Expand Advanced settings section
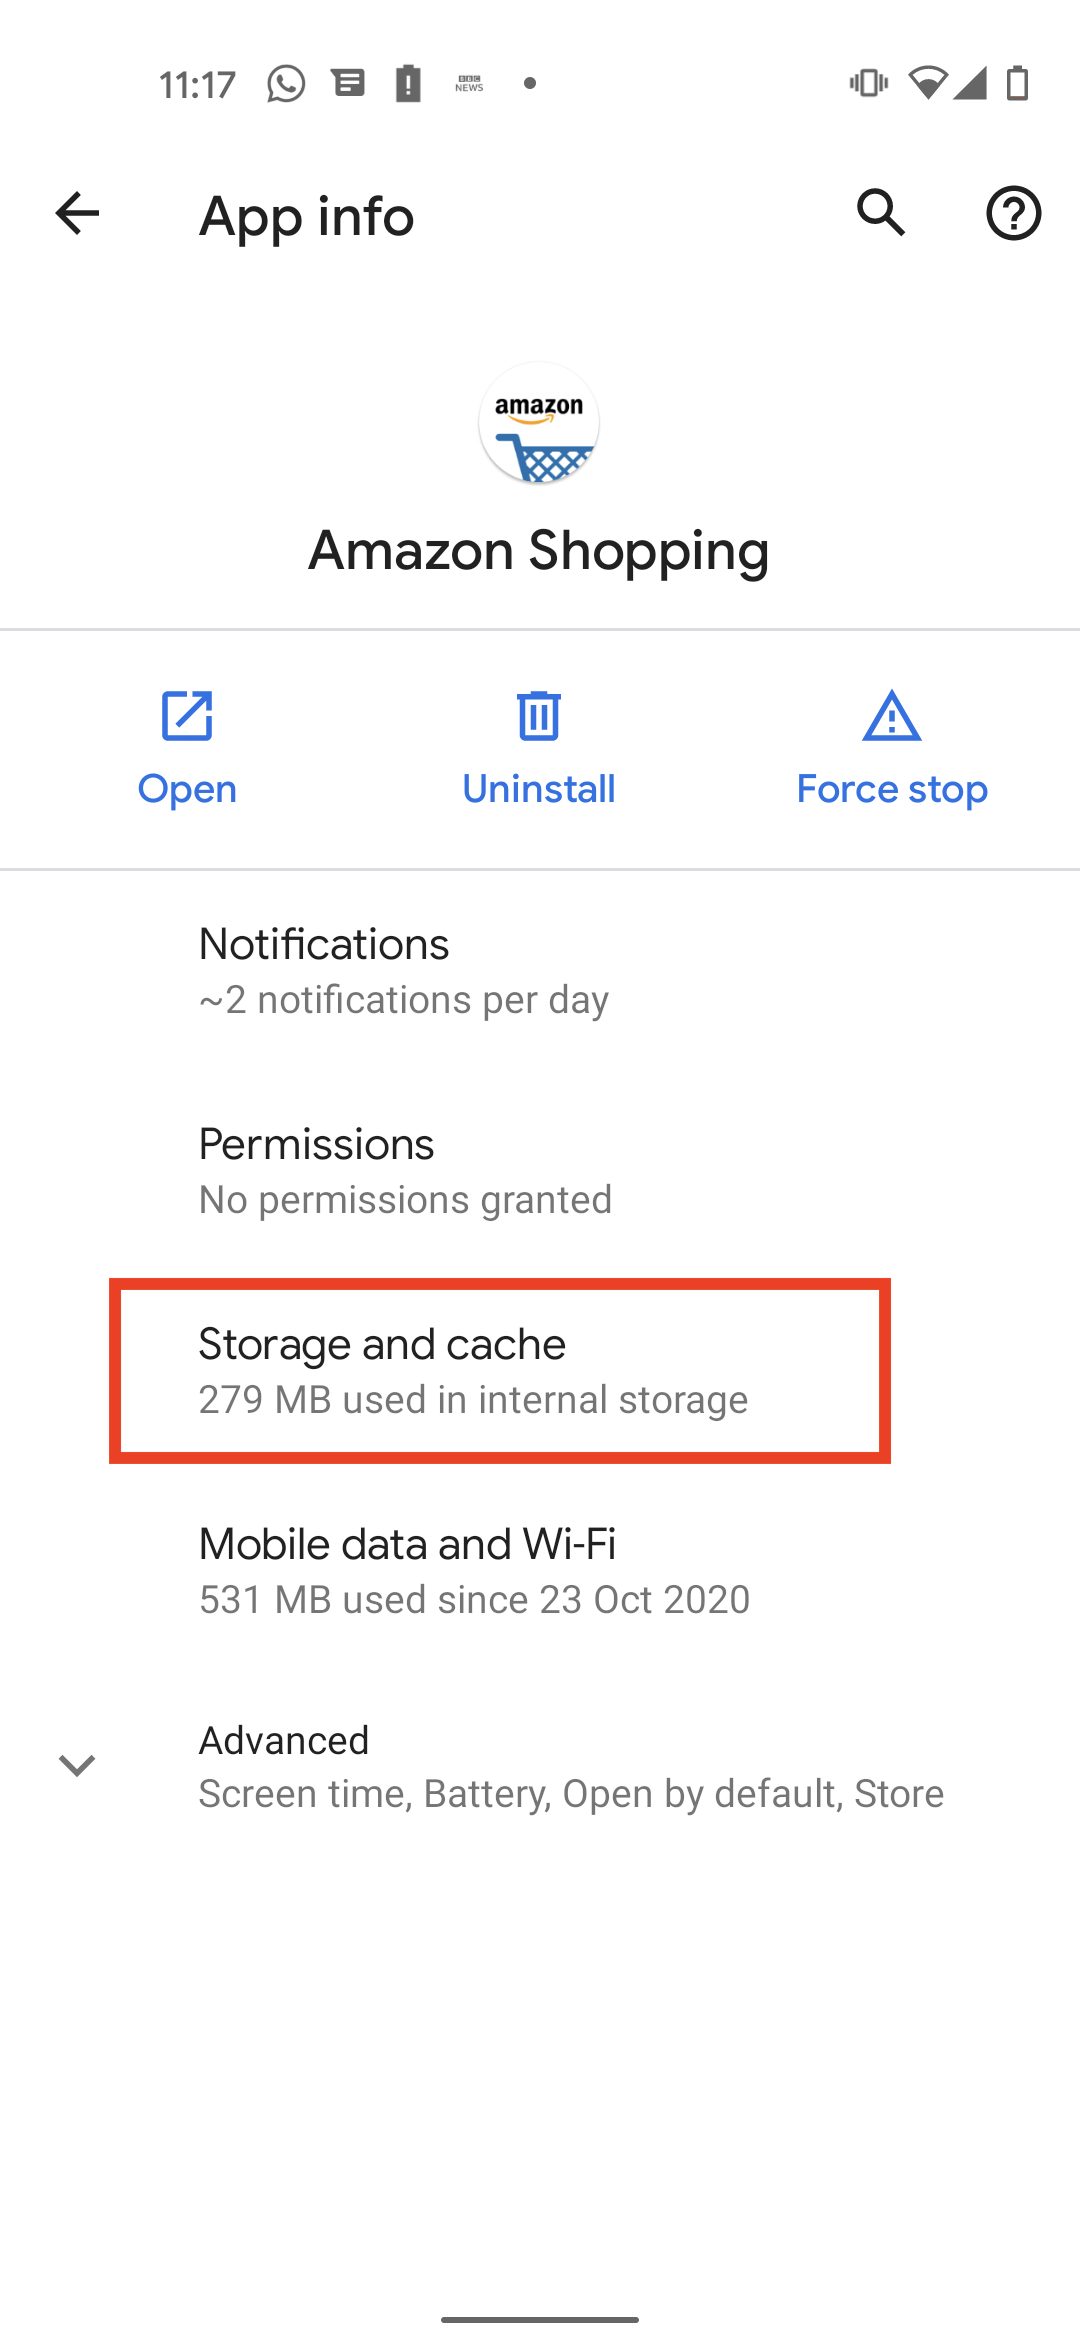The width and height of the screenshot is (1080, 2340). (x=540, y=1767)
